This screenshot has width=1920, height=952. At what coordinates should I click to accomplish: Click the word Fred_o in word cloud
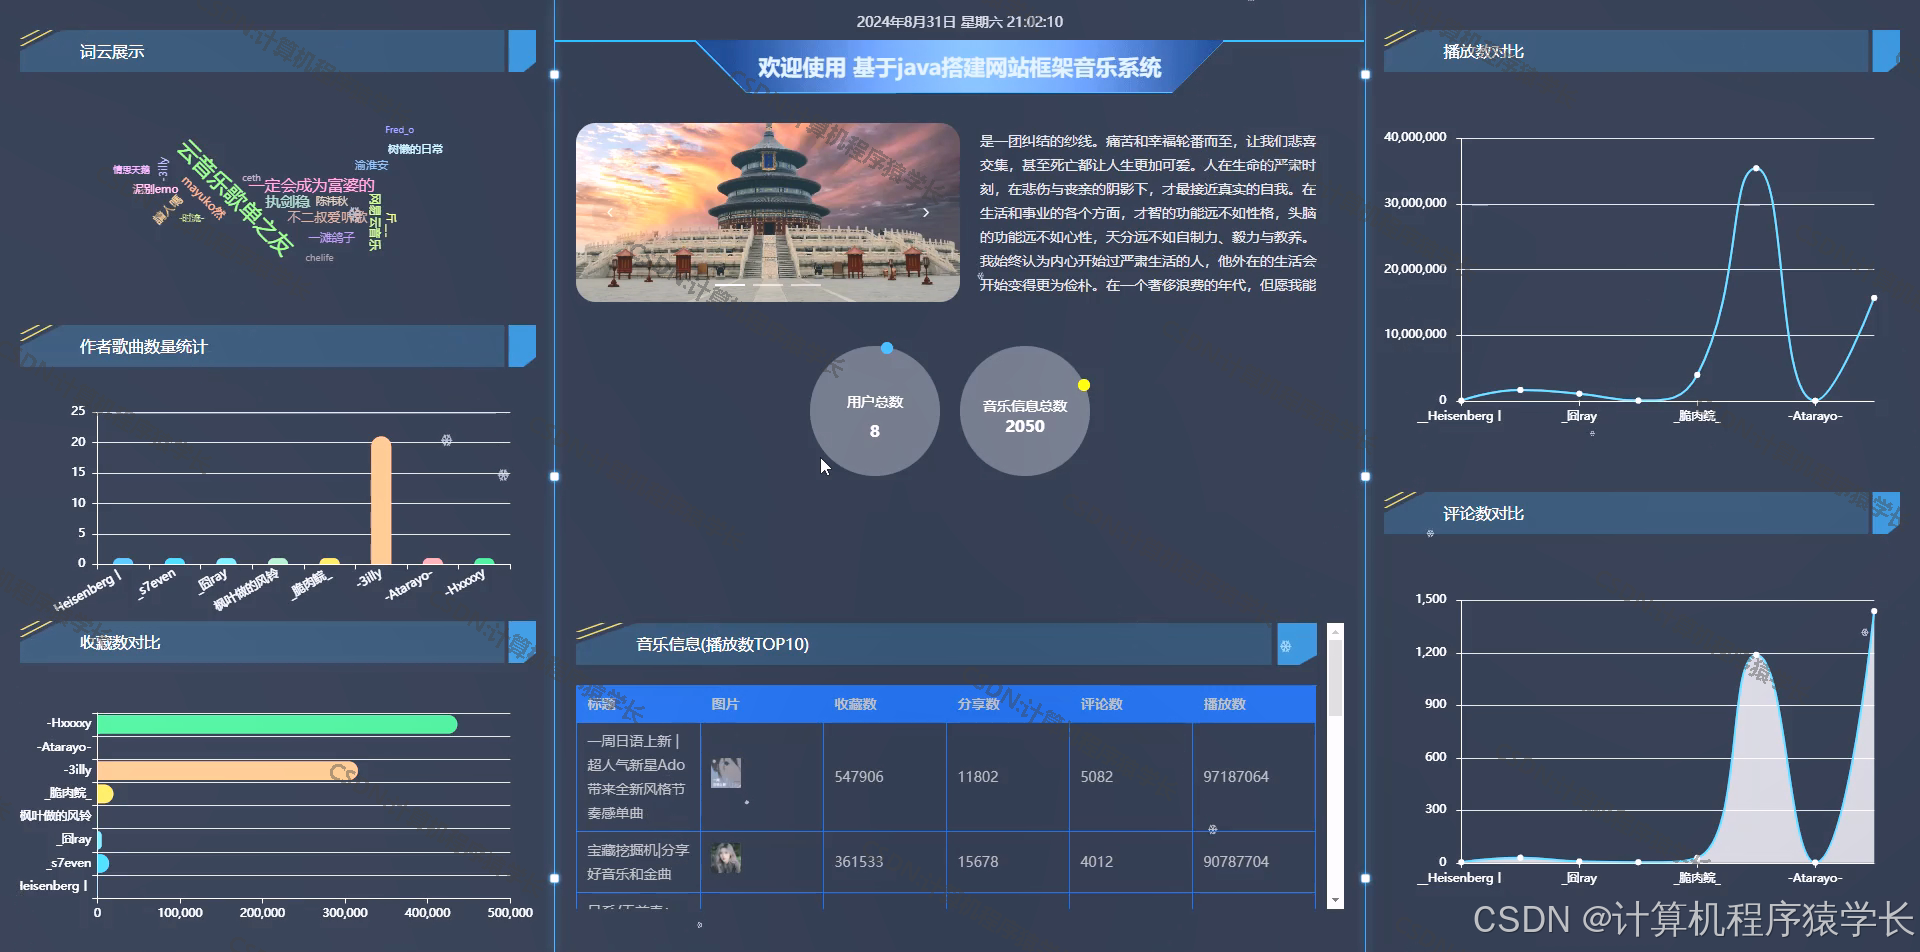(x=399, y=130)
